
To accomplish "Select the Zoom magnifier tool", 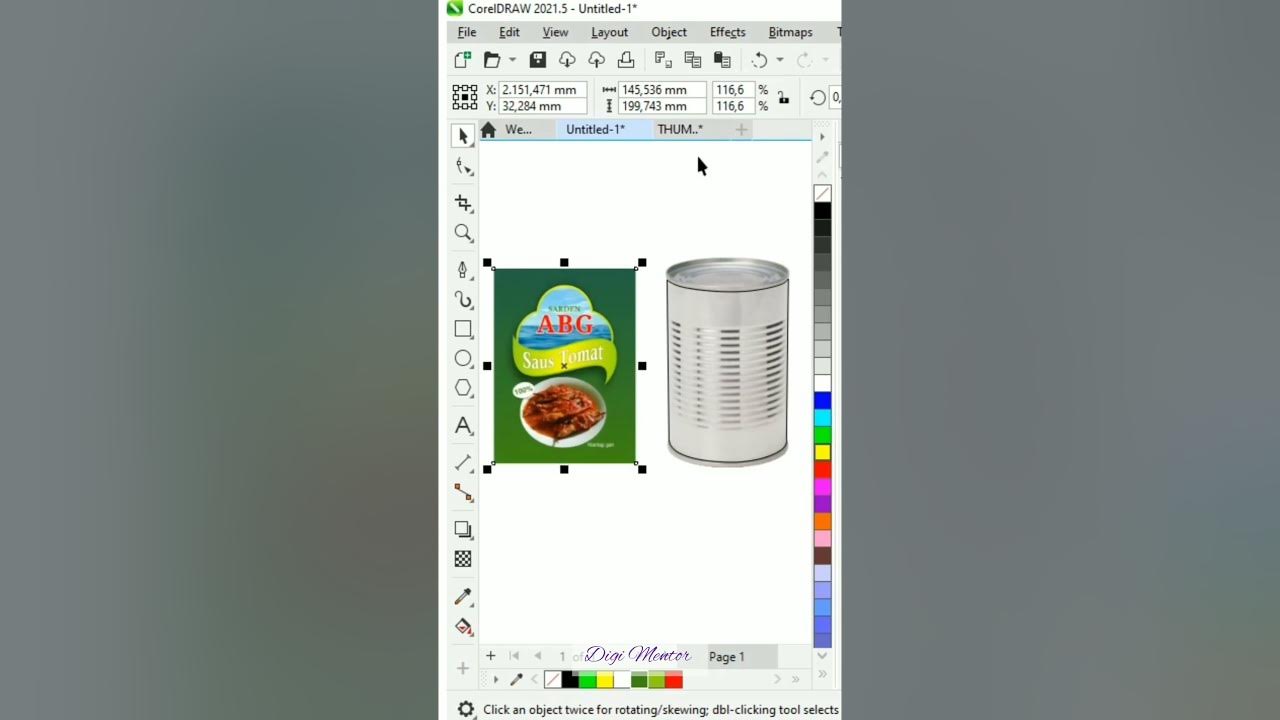I will pyautogui.click(x=463, y=233).
